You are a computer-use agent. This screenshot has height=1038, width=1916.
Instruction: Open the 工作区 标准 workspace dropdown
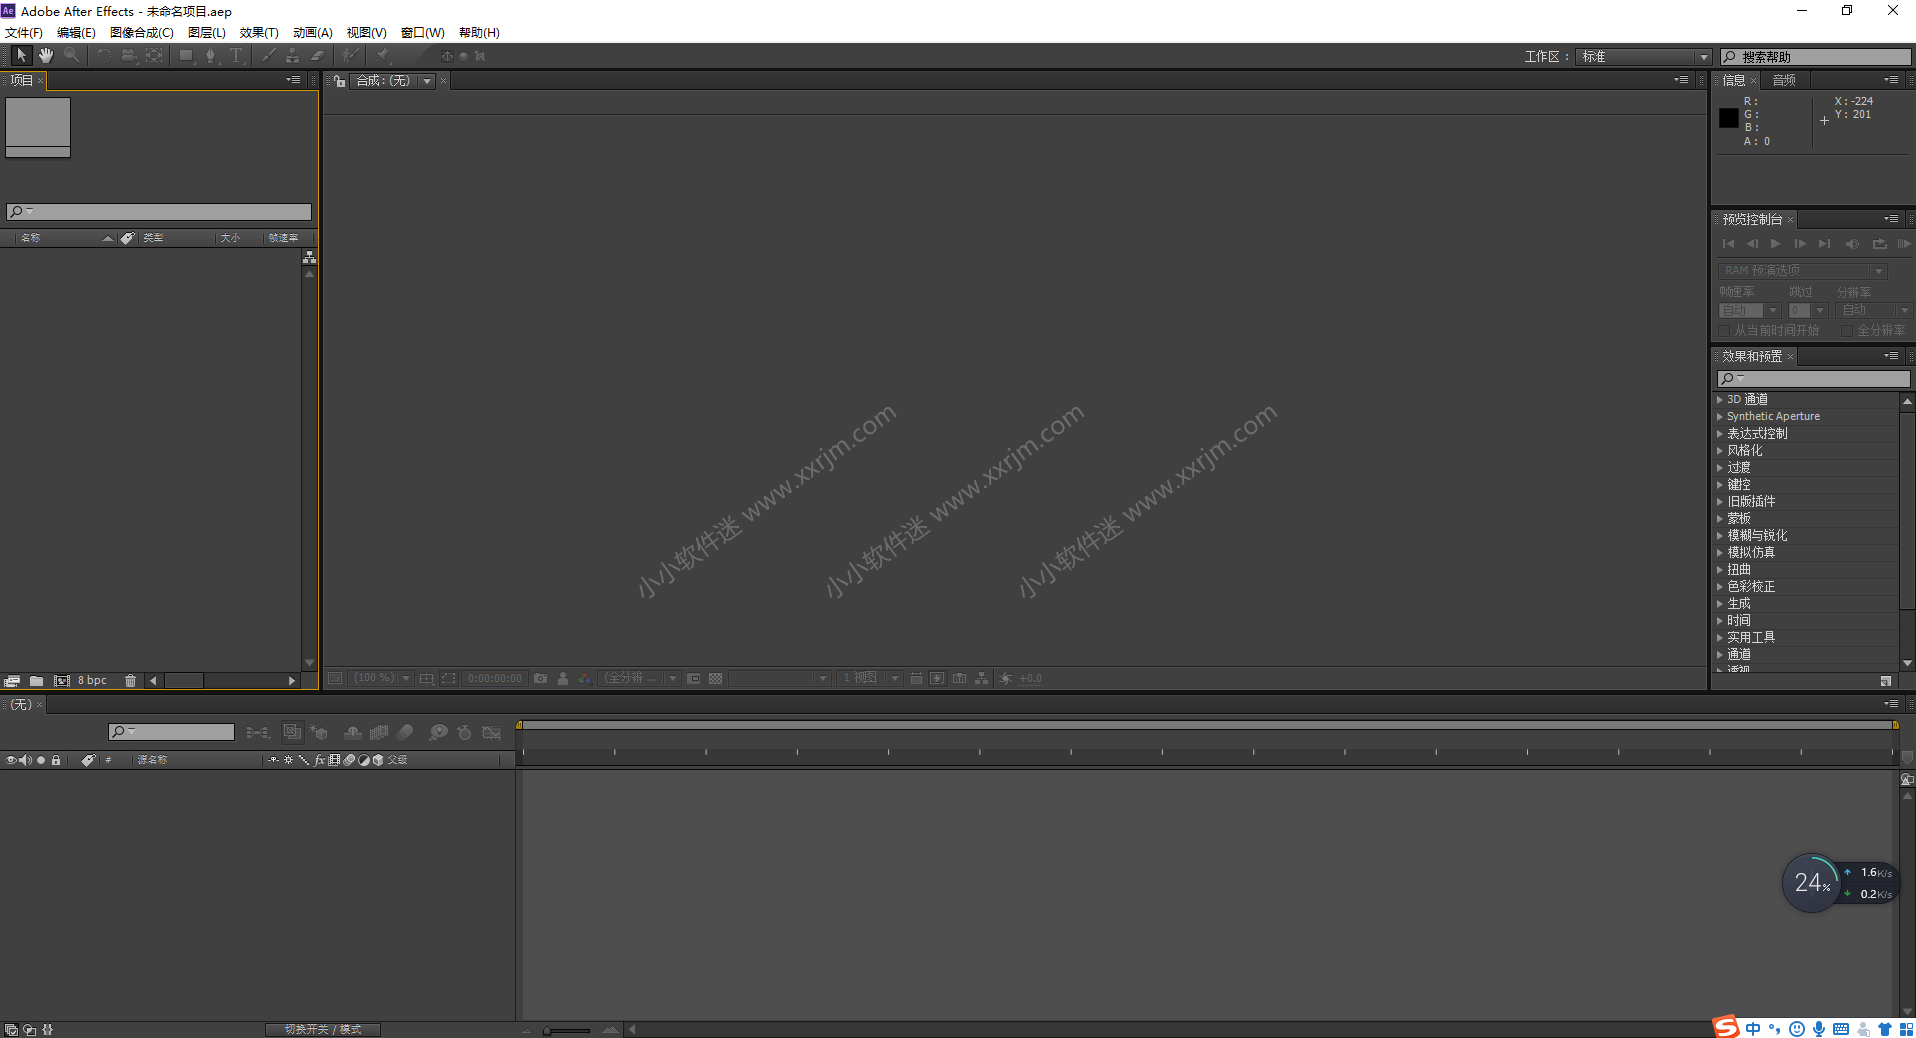(x=1644, y=57)
